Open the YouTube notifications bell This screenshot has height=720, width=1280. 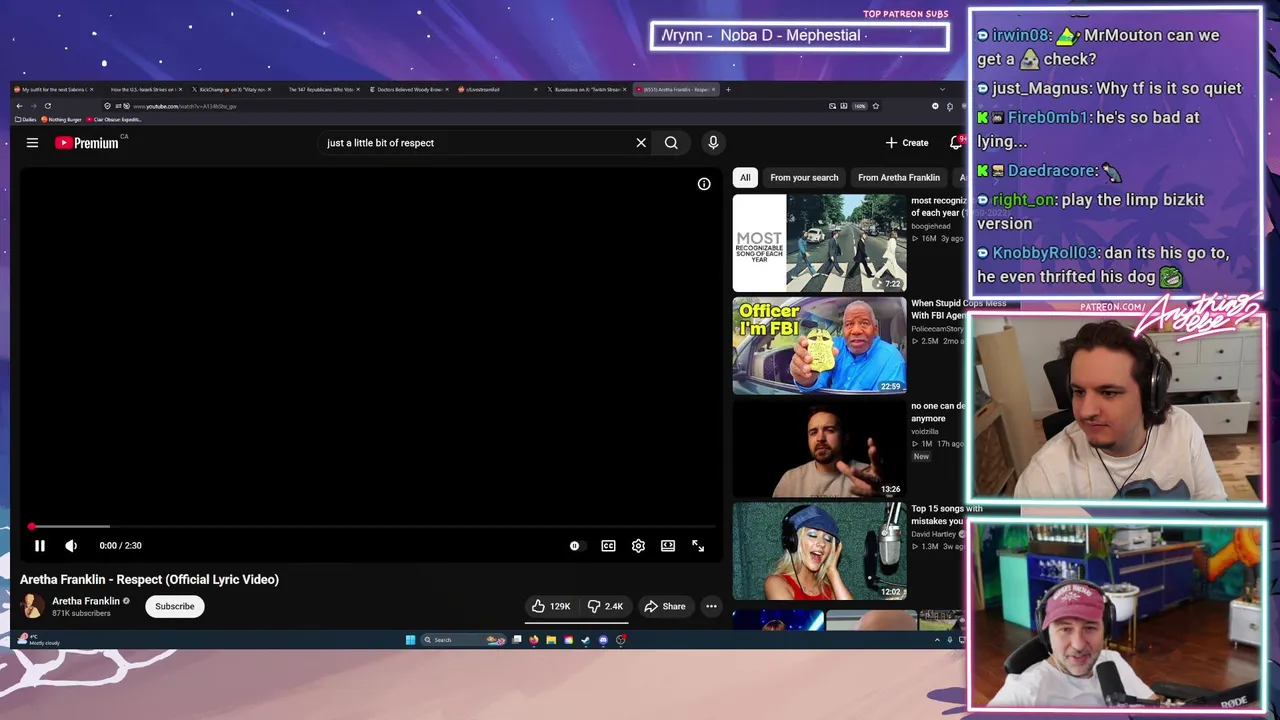(956, 143)
